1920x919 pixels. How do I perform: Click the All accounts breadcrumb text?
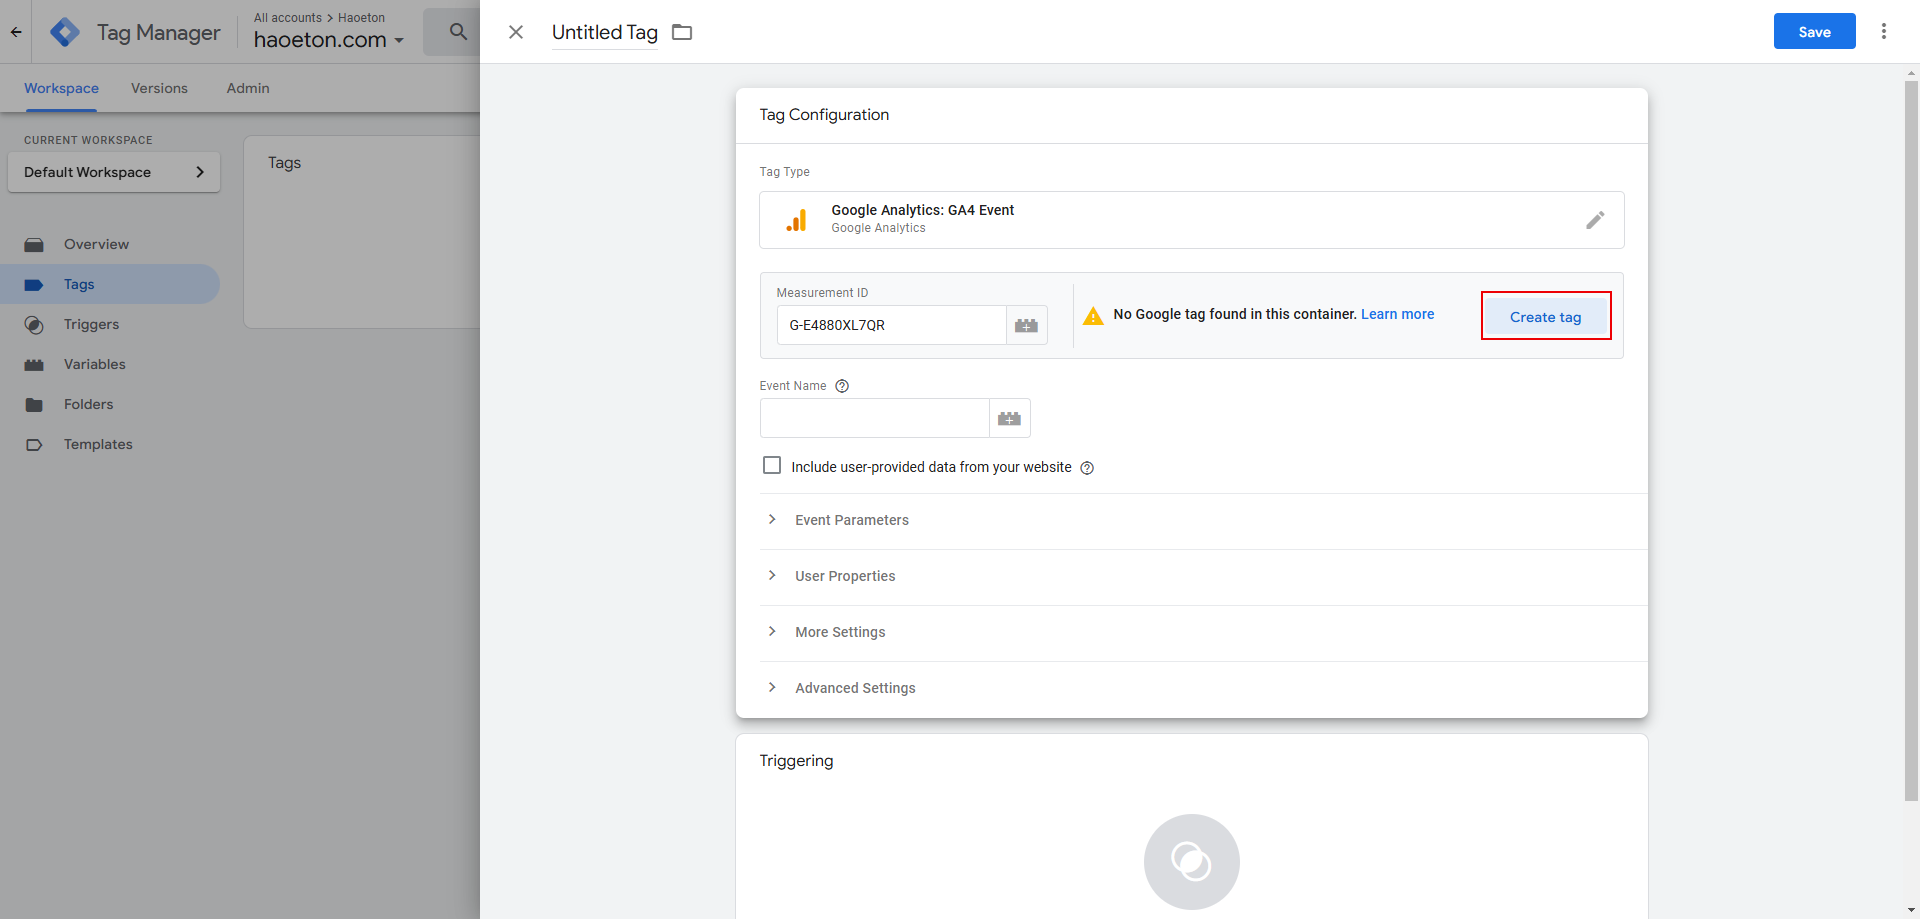click(288, 18)
